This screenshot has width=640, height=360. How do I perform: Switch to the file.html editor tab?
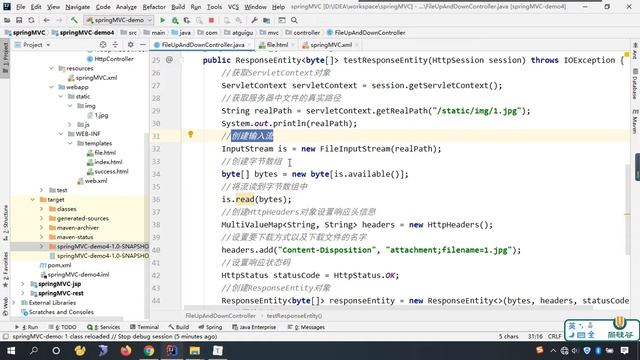click(x=278, y=45)
